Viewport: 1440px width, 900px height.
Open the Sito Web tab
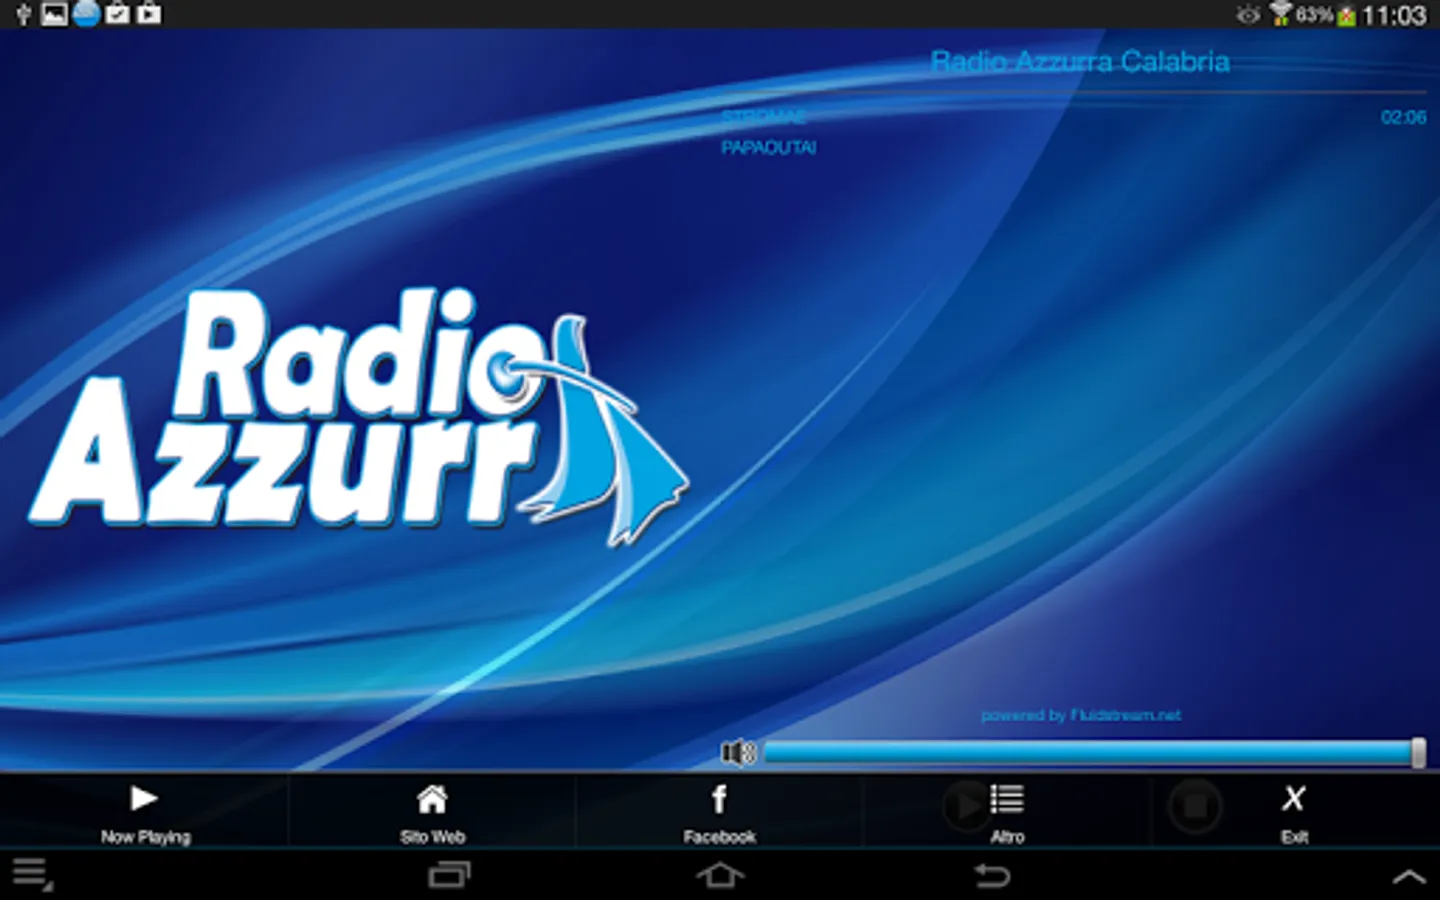(432, 812)
